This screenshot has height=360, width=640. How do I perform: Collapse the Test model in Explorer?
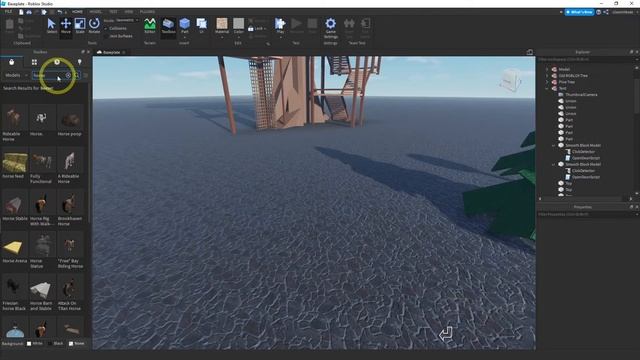point(547,88)
